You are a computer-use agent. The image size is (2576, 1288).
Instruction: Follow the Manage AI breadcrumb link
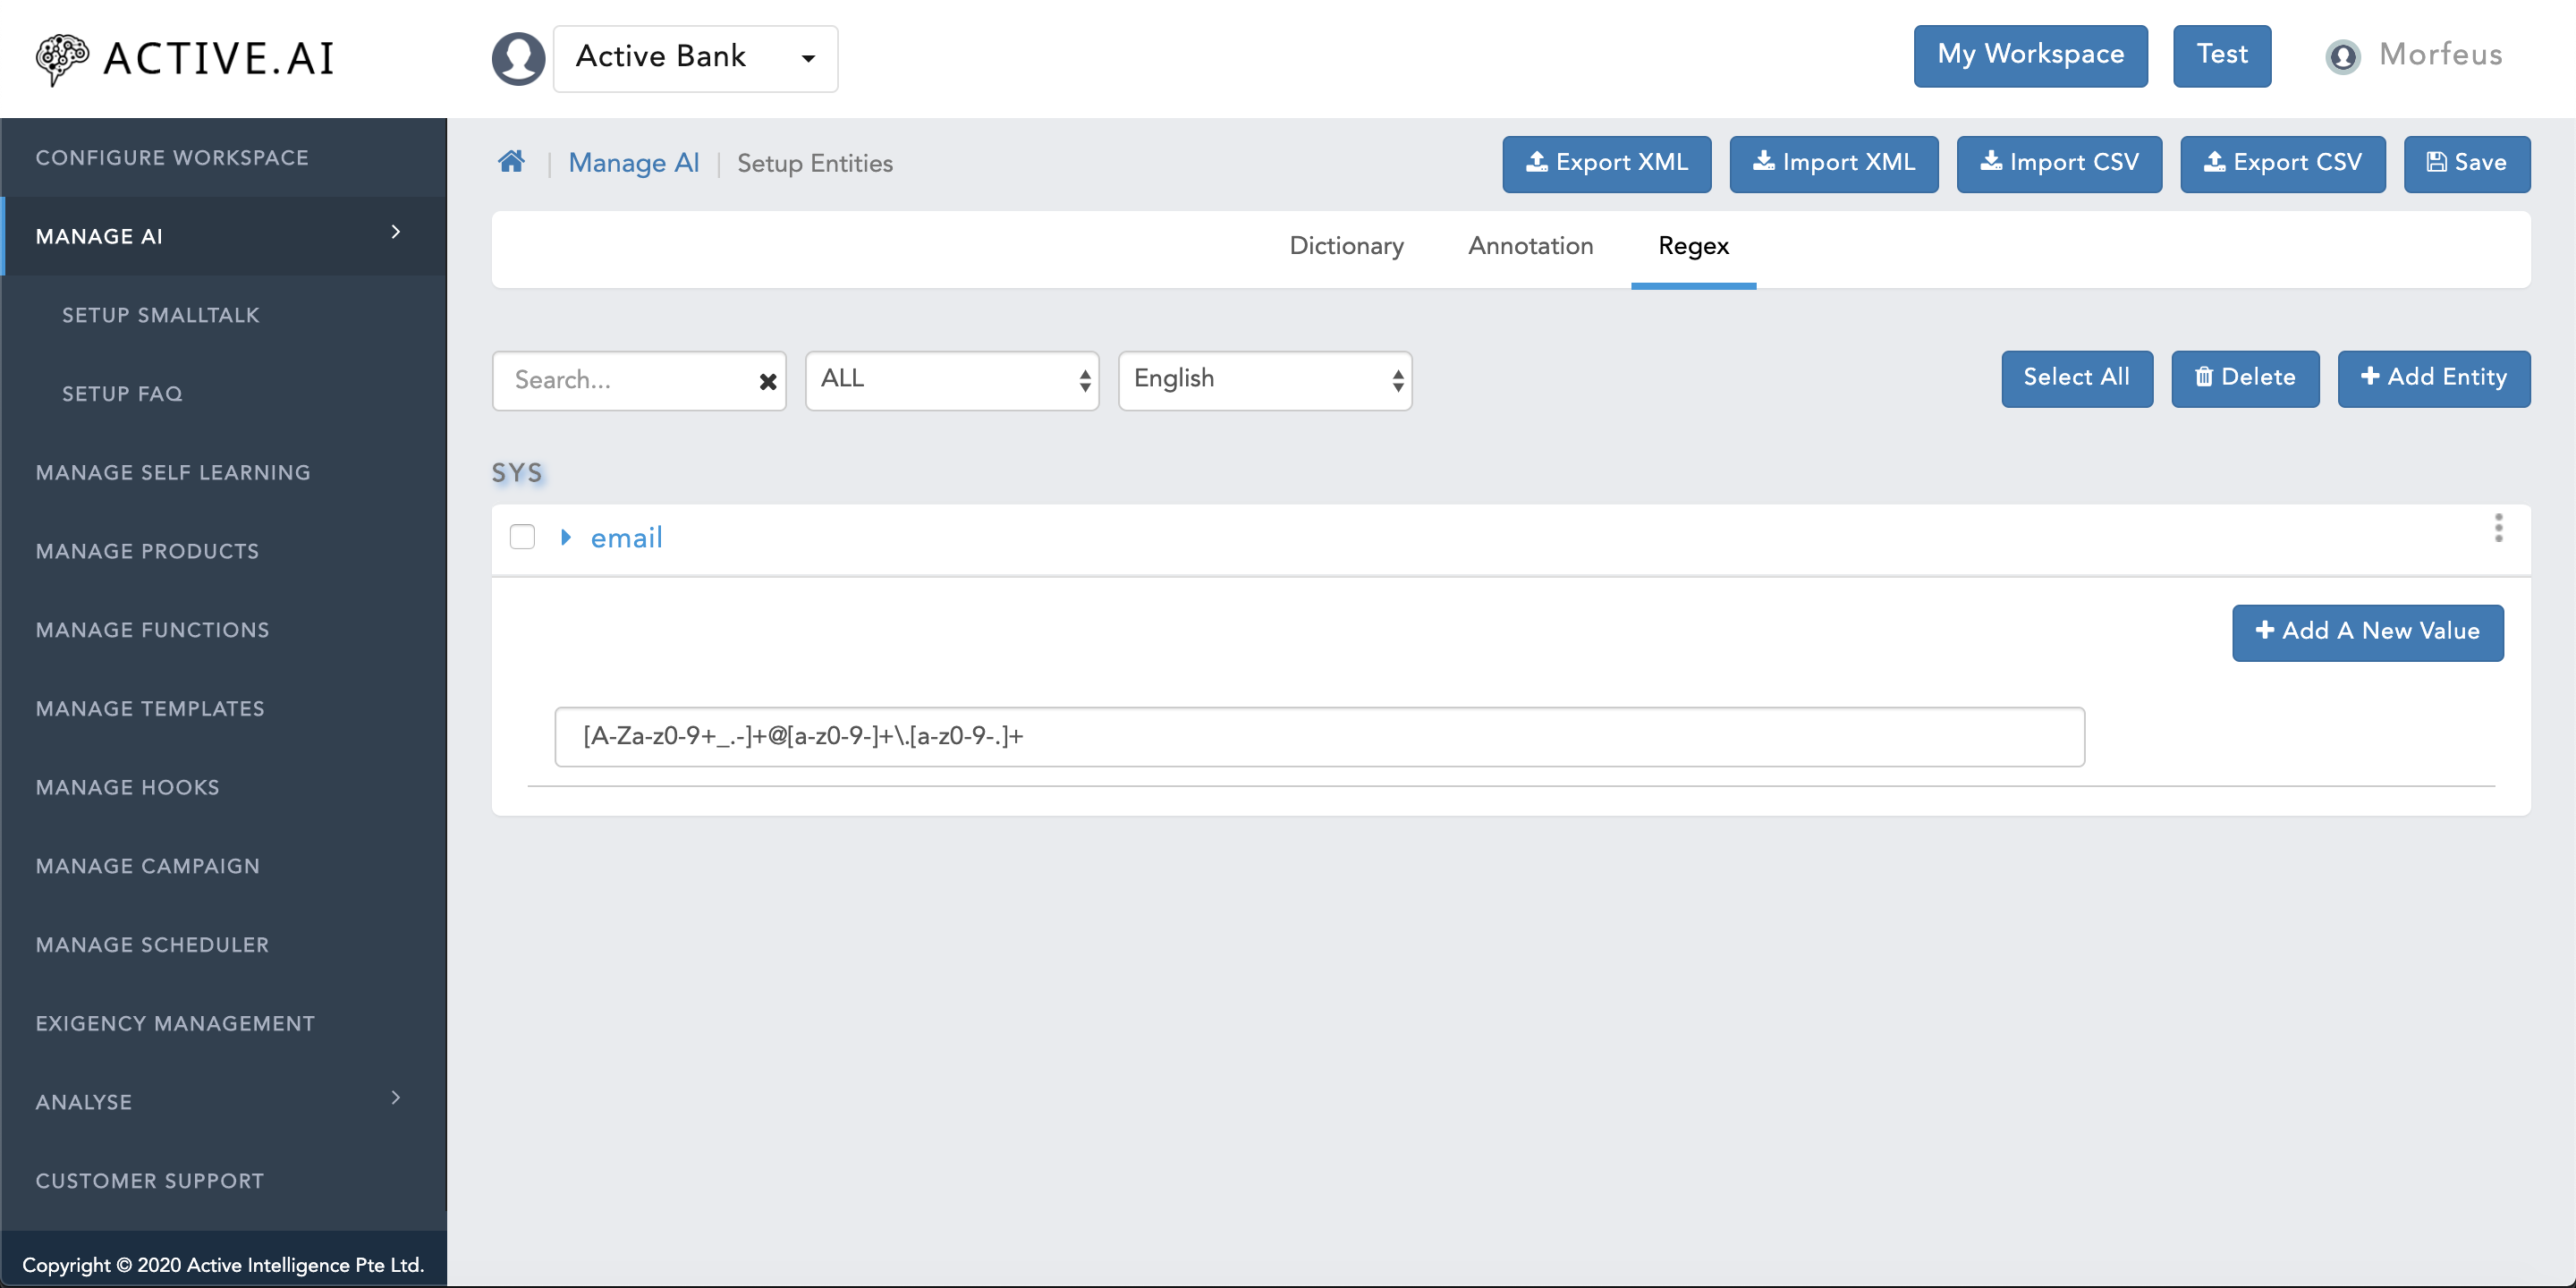point(633,163)
